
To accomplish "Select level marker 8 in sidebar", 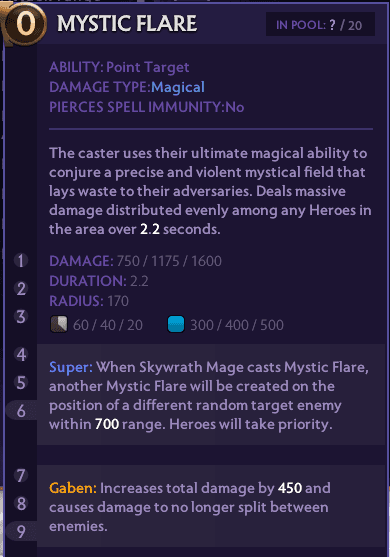I will [21, 503].
